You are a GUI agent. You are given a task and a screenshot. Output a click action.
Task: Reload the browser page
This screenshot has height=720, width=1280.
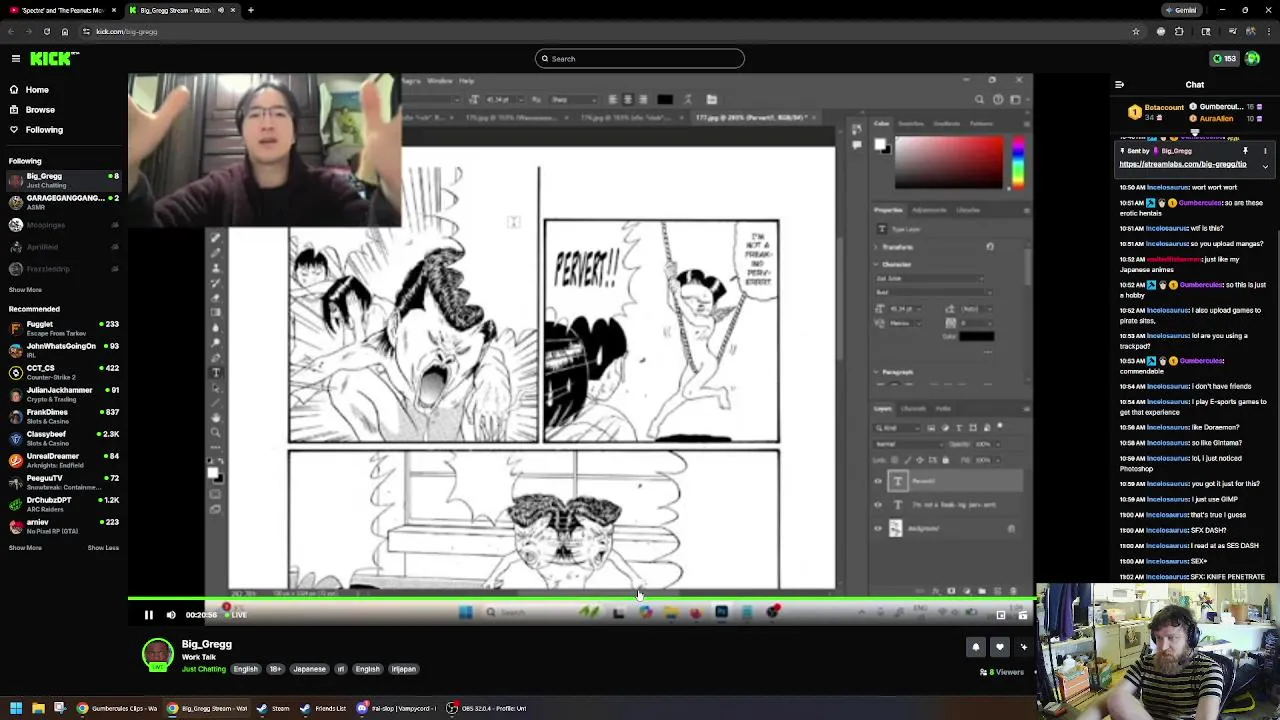(47, 32)
